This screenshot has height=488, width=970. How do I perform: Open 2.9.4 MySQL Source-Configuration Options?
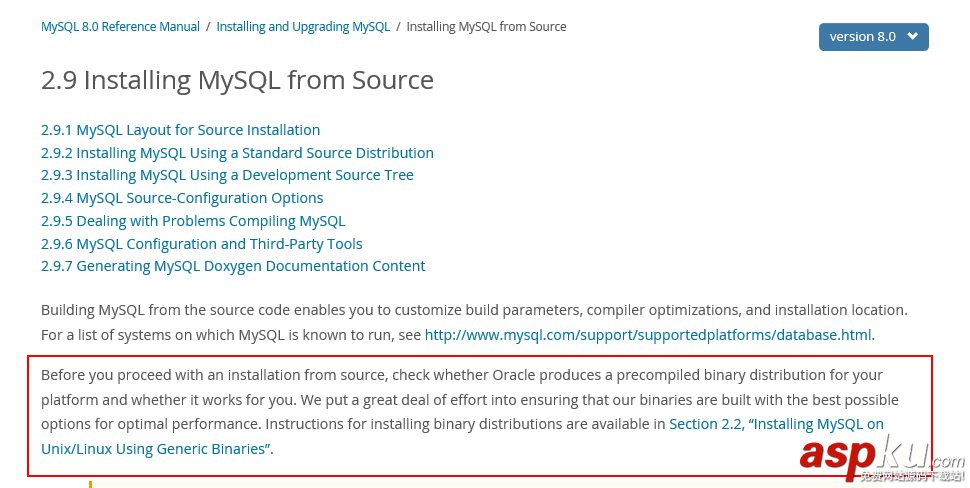coord(182,198)
